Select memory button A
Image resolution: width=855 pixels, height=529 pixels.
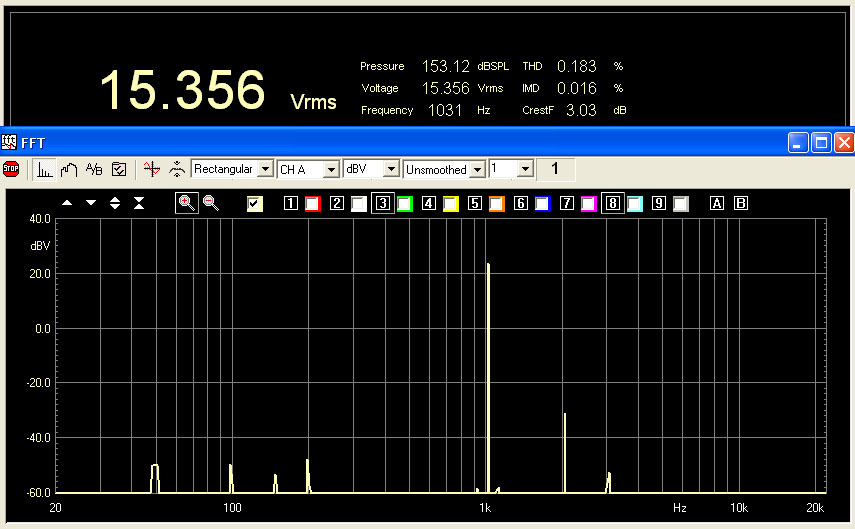tap(717, 204)
